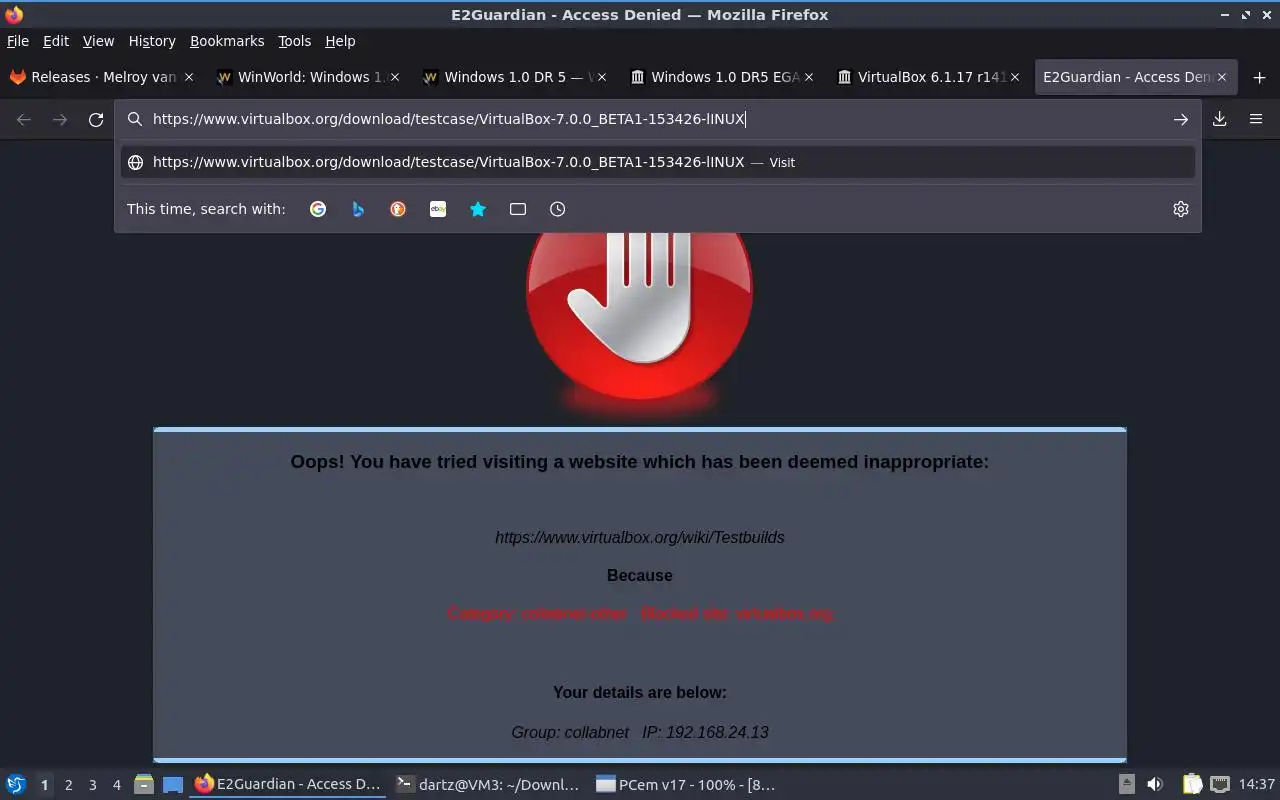Open file manager in taskbar
Viewport: 1280px width, 800px height.
pyautogui.click(x=143, y=784)
